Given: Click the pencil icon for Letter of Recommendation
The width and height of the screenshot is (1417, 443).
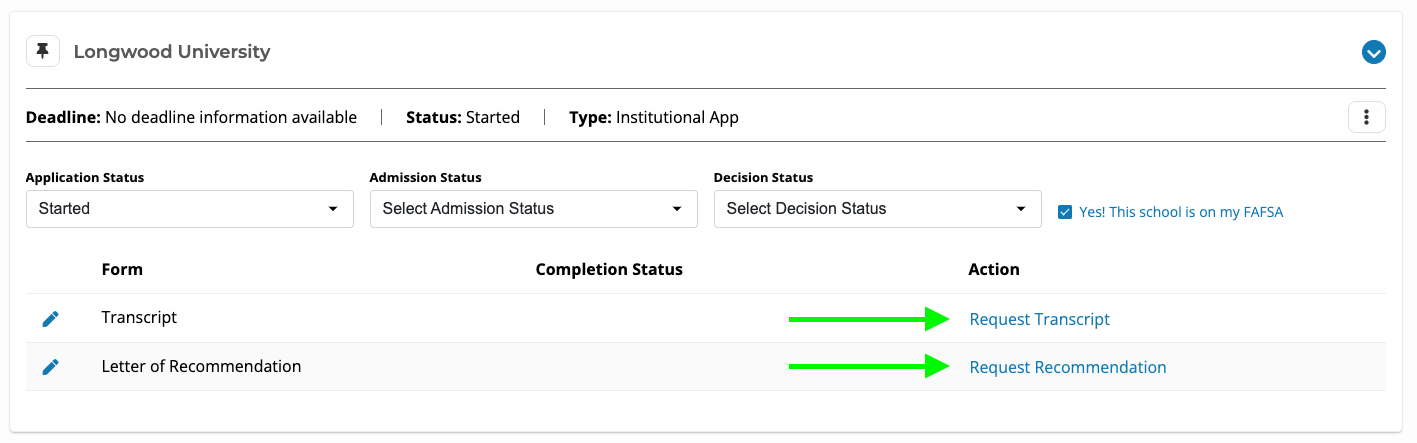Looking at the screenshot, I should pos(50,367).
